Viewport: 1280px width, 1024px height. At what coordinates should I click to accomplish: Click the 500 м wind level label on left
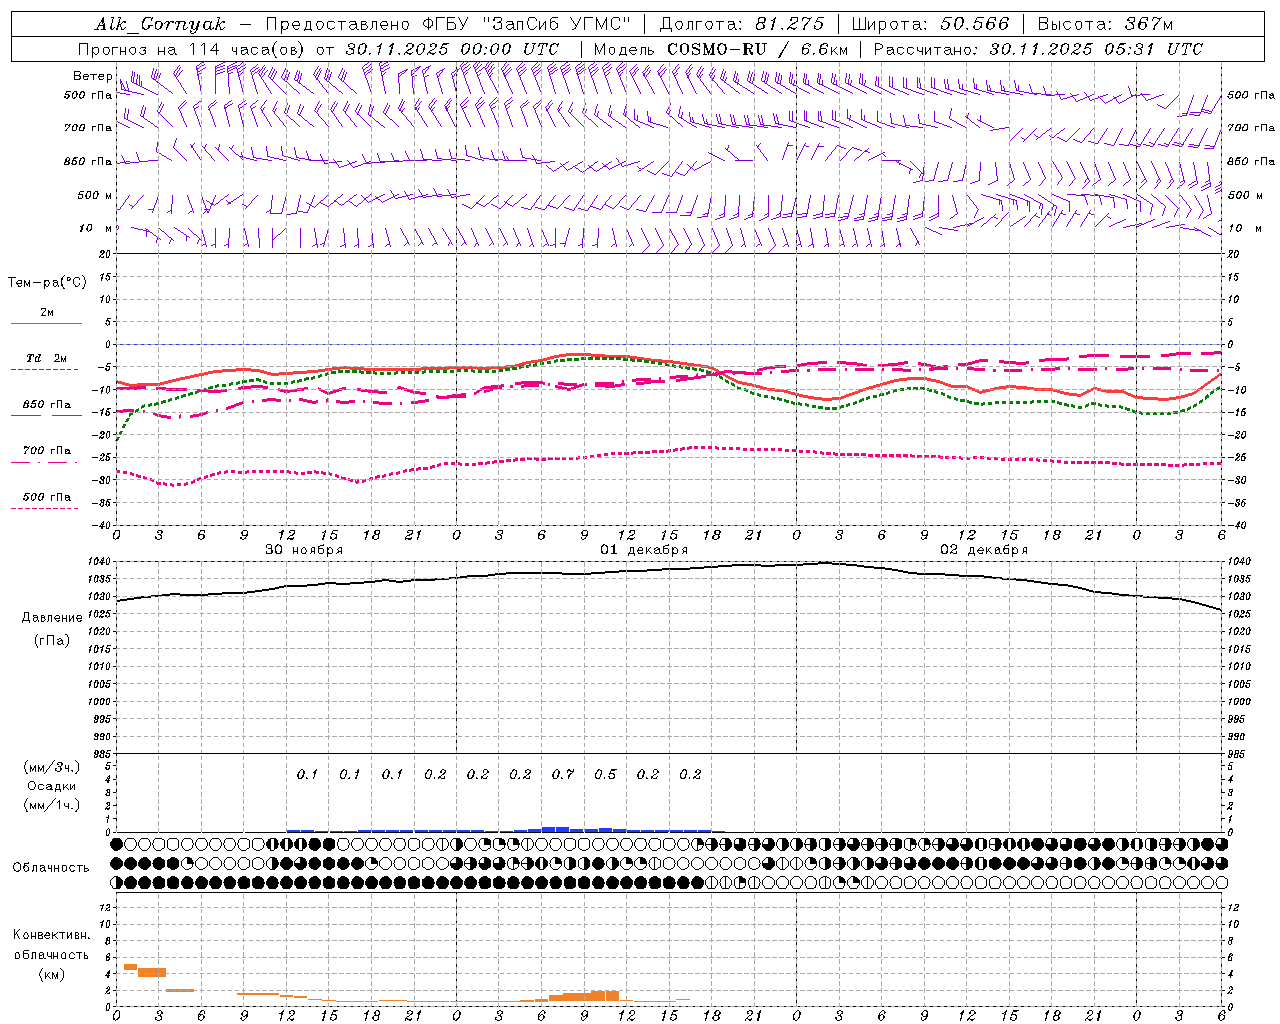[95, 195]
